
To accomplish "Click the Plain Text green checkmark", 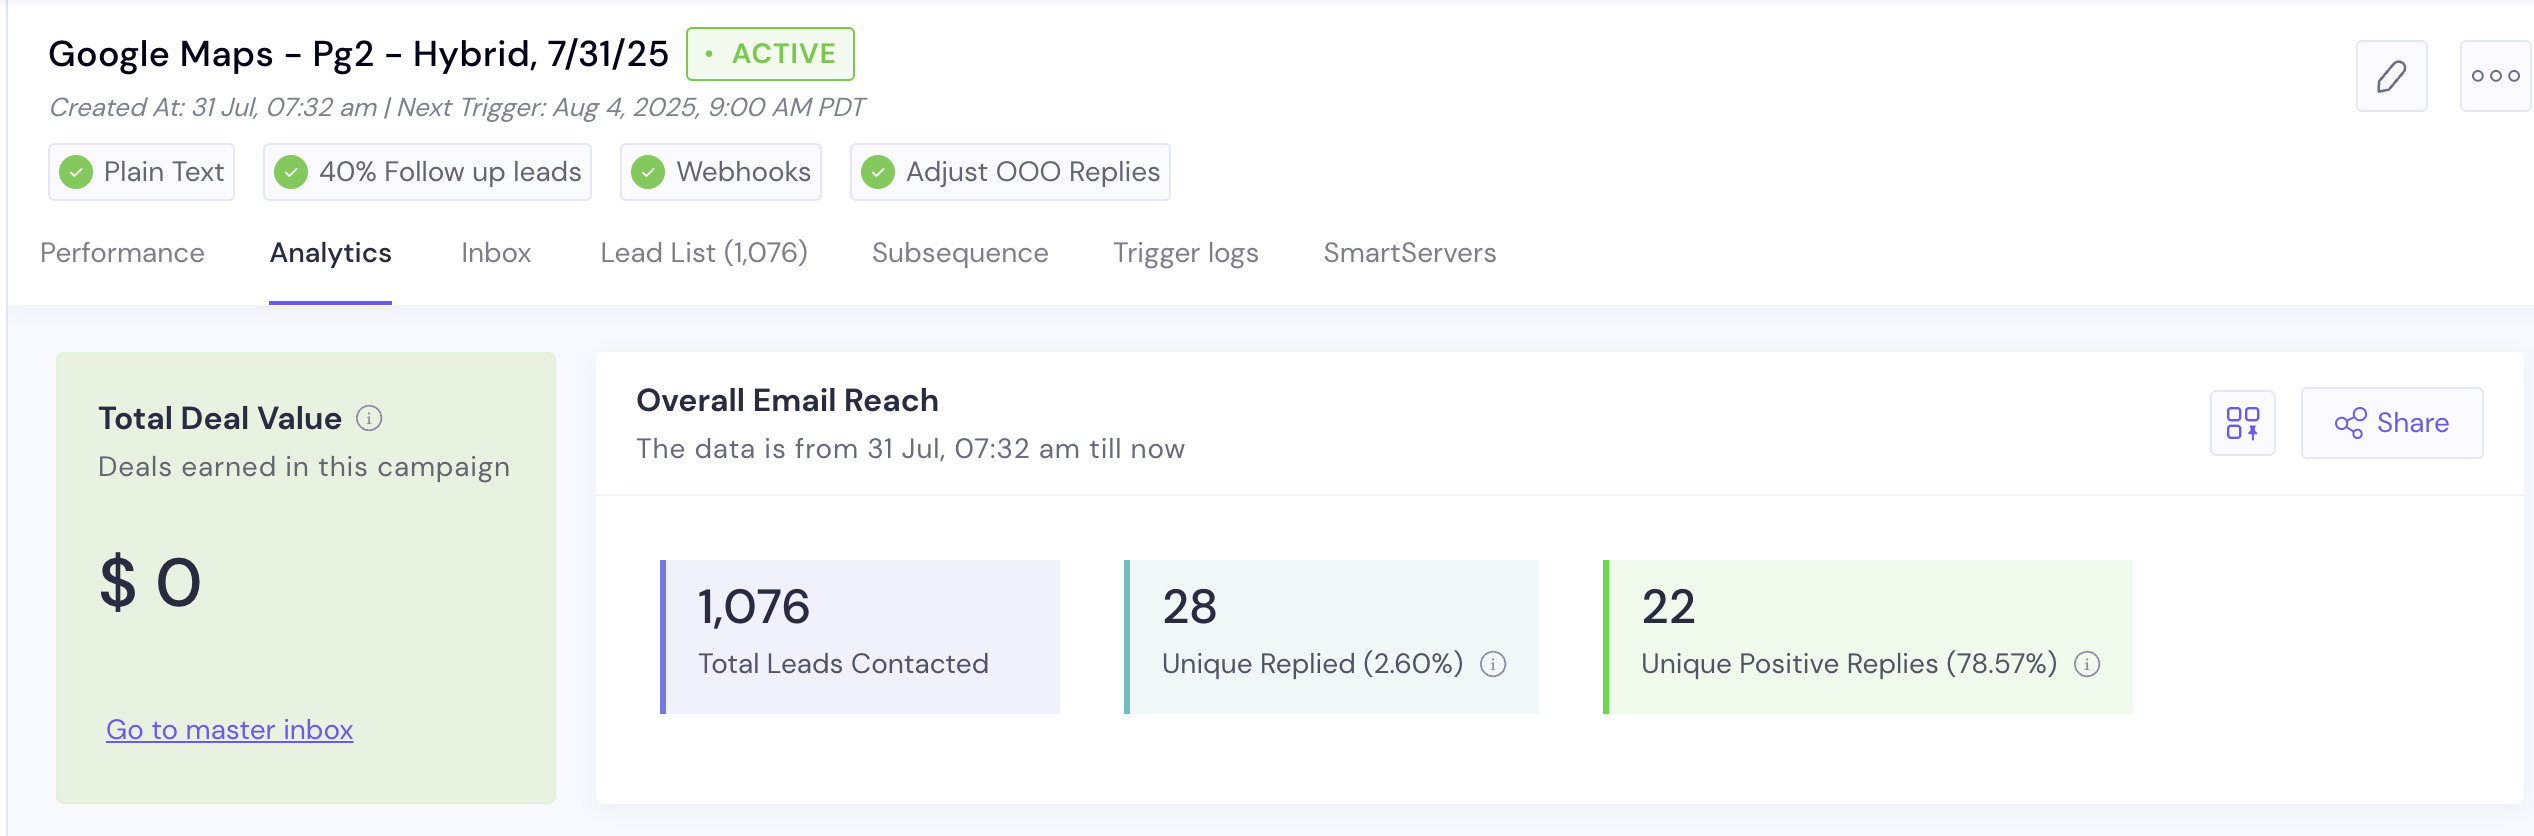I will tap(76, 172).
